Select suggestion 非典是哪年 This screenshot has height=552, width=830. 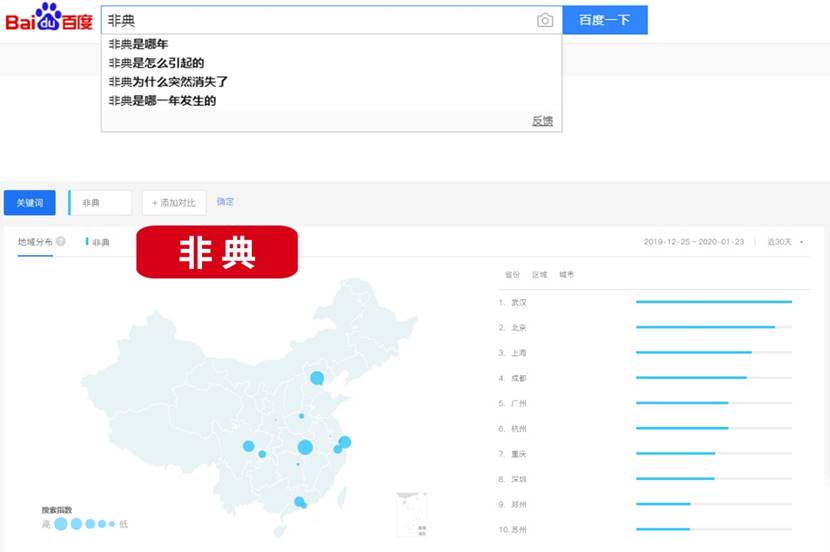click(138, 44)
